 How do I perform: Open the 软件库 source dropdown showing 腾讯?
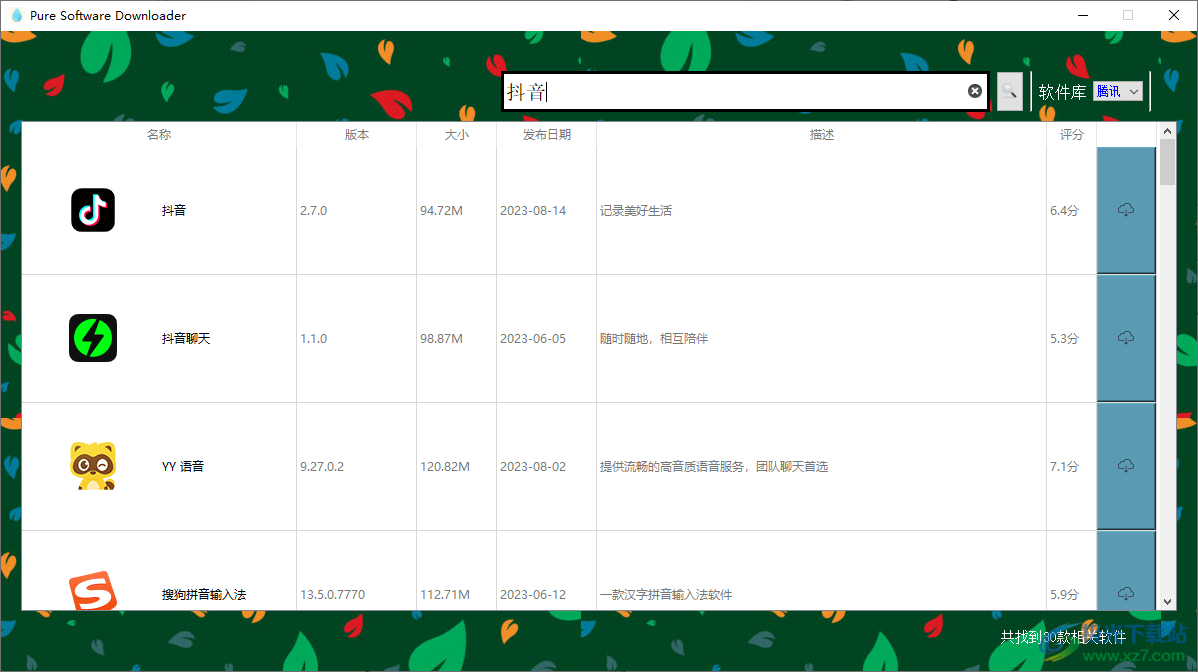(x=1118, y=92)
